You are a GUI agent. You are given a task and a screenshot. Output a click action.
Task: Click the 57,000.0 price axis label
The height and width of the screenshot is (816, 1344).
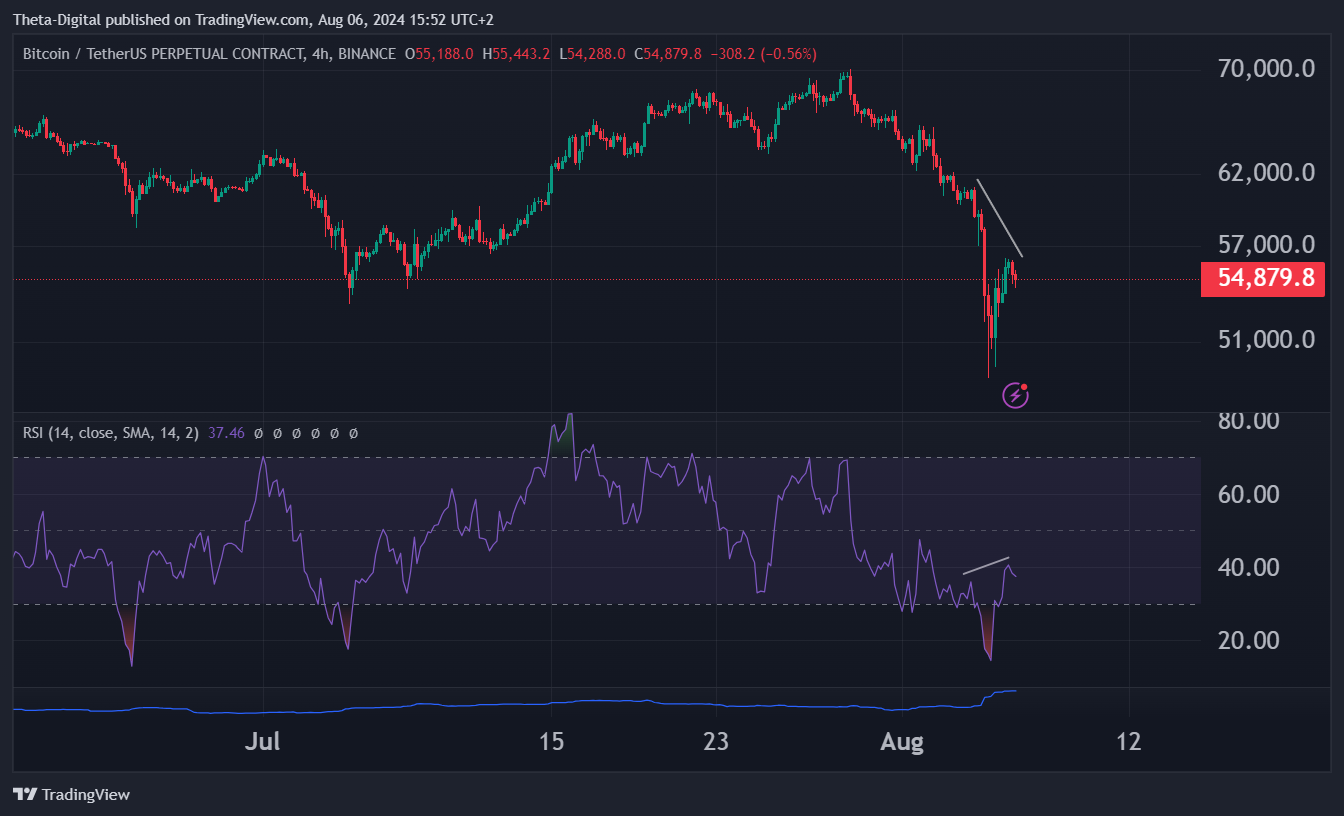point(1266,245)
